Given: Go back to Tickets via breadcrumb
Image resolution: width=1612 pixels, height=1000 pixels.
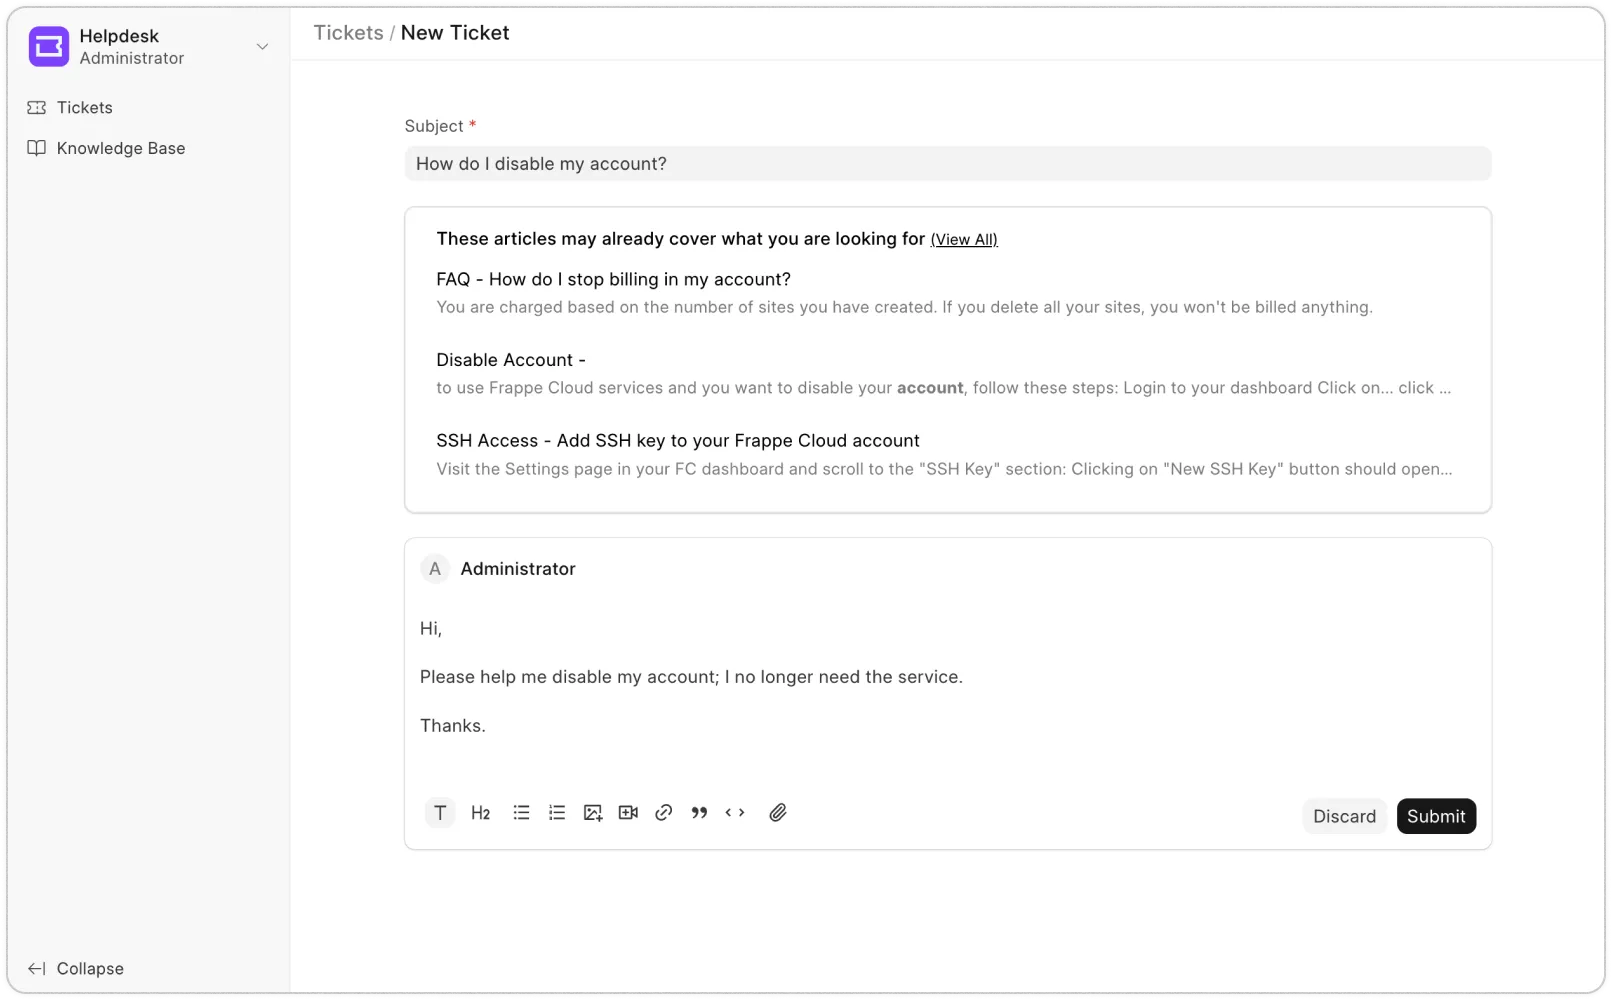Looking at the screenshot, I should pos(348,33).
